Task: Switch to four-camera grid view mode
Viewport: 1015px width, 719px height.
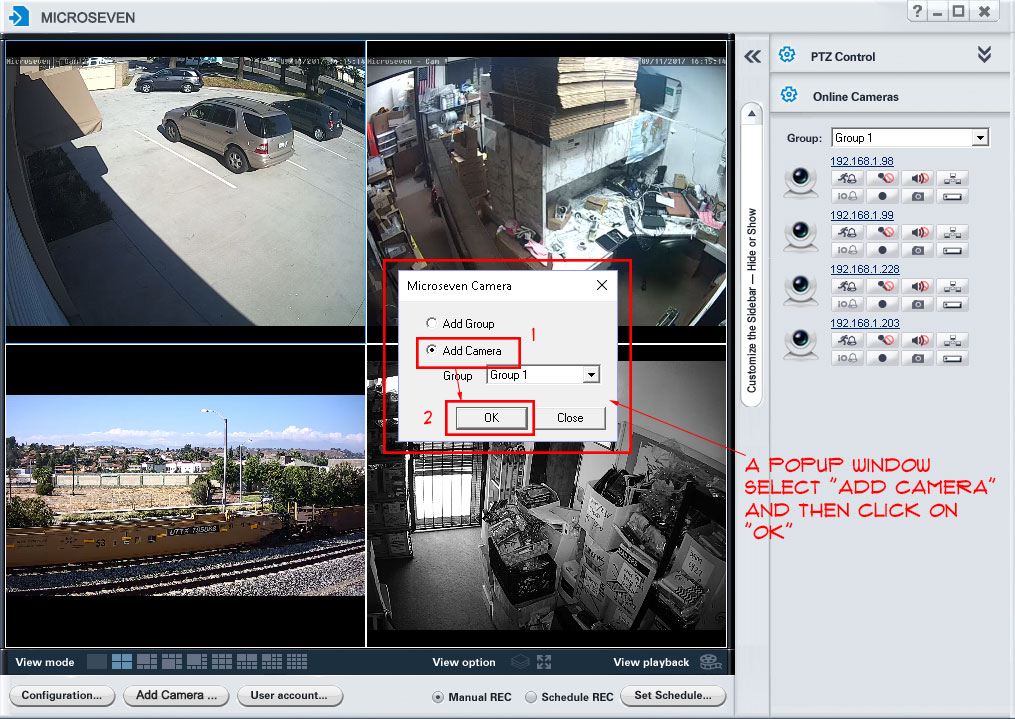Action: pos(122,661)
